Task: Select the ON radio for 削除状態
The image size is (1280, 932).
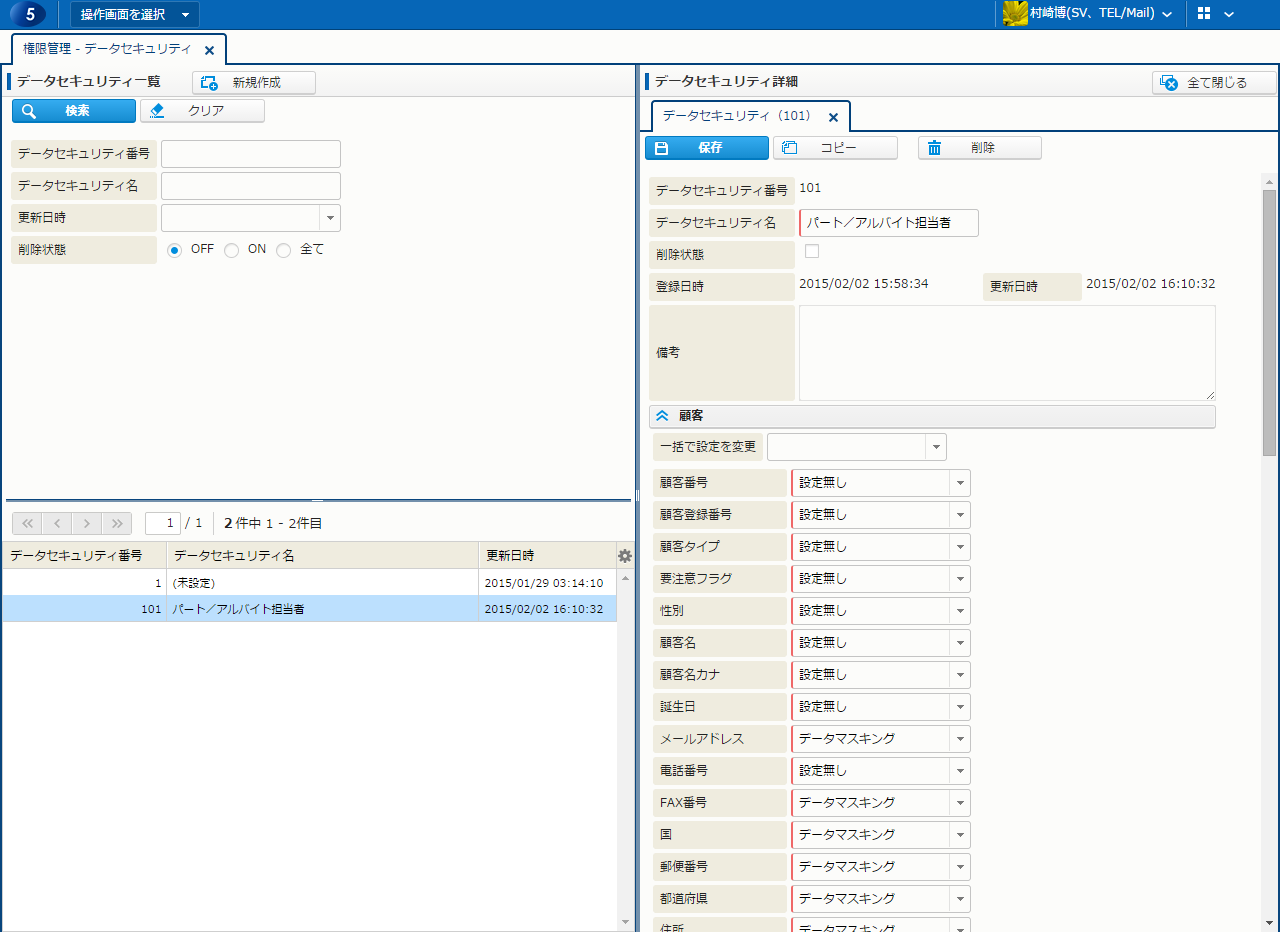Action: [232, 250]
